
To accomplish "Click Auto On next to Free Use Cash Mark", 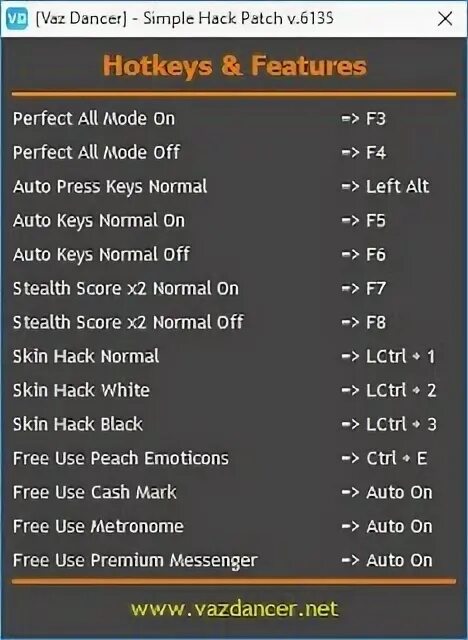I will [399, 492].
